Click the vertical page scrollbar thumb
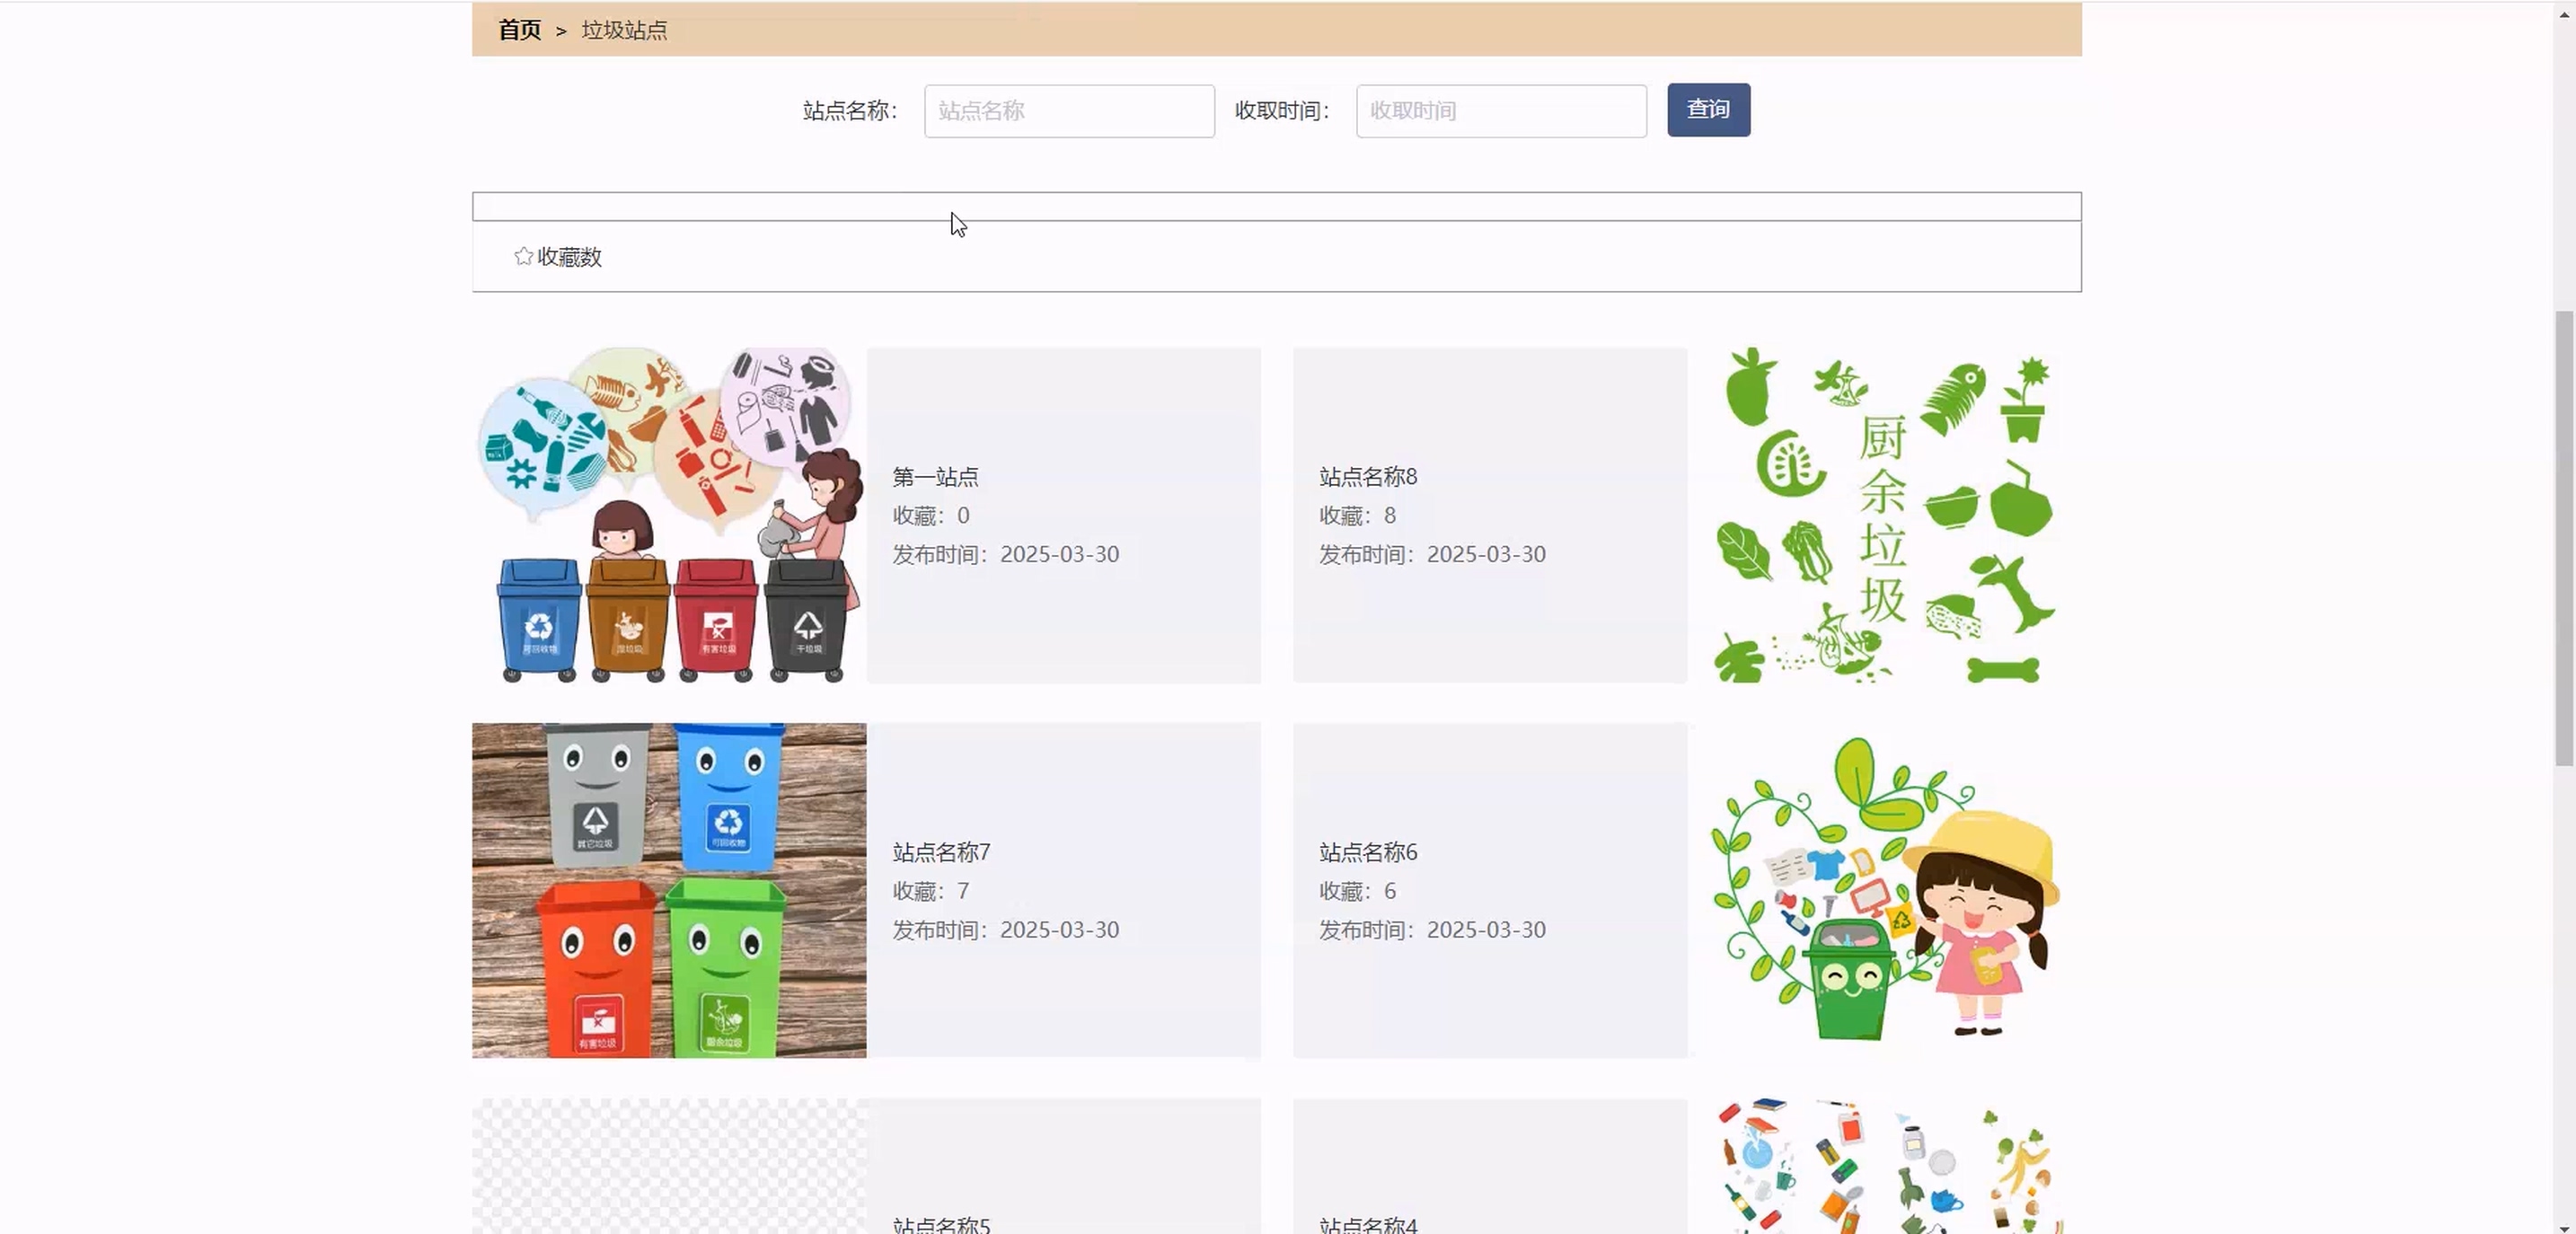 click(2563, 538)
